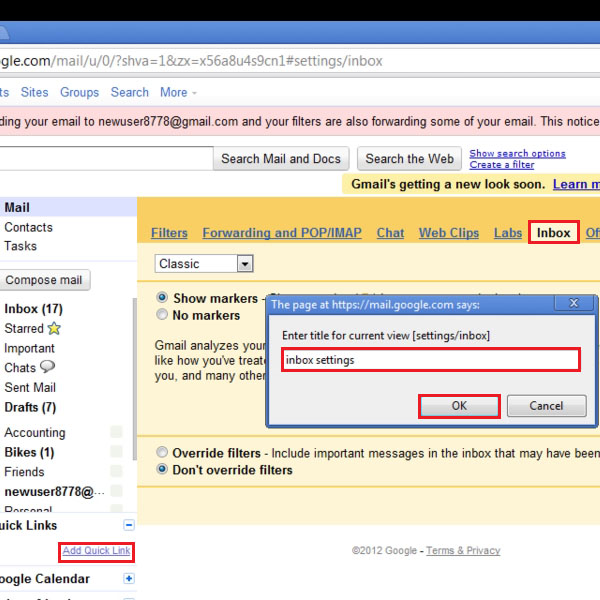
Task: Click Cancel in the quick link dialog
Action: point(546,406)
